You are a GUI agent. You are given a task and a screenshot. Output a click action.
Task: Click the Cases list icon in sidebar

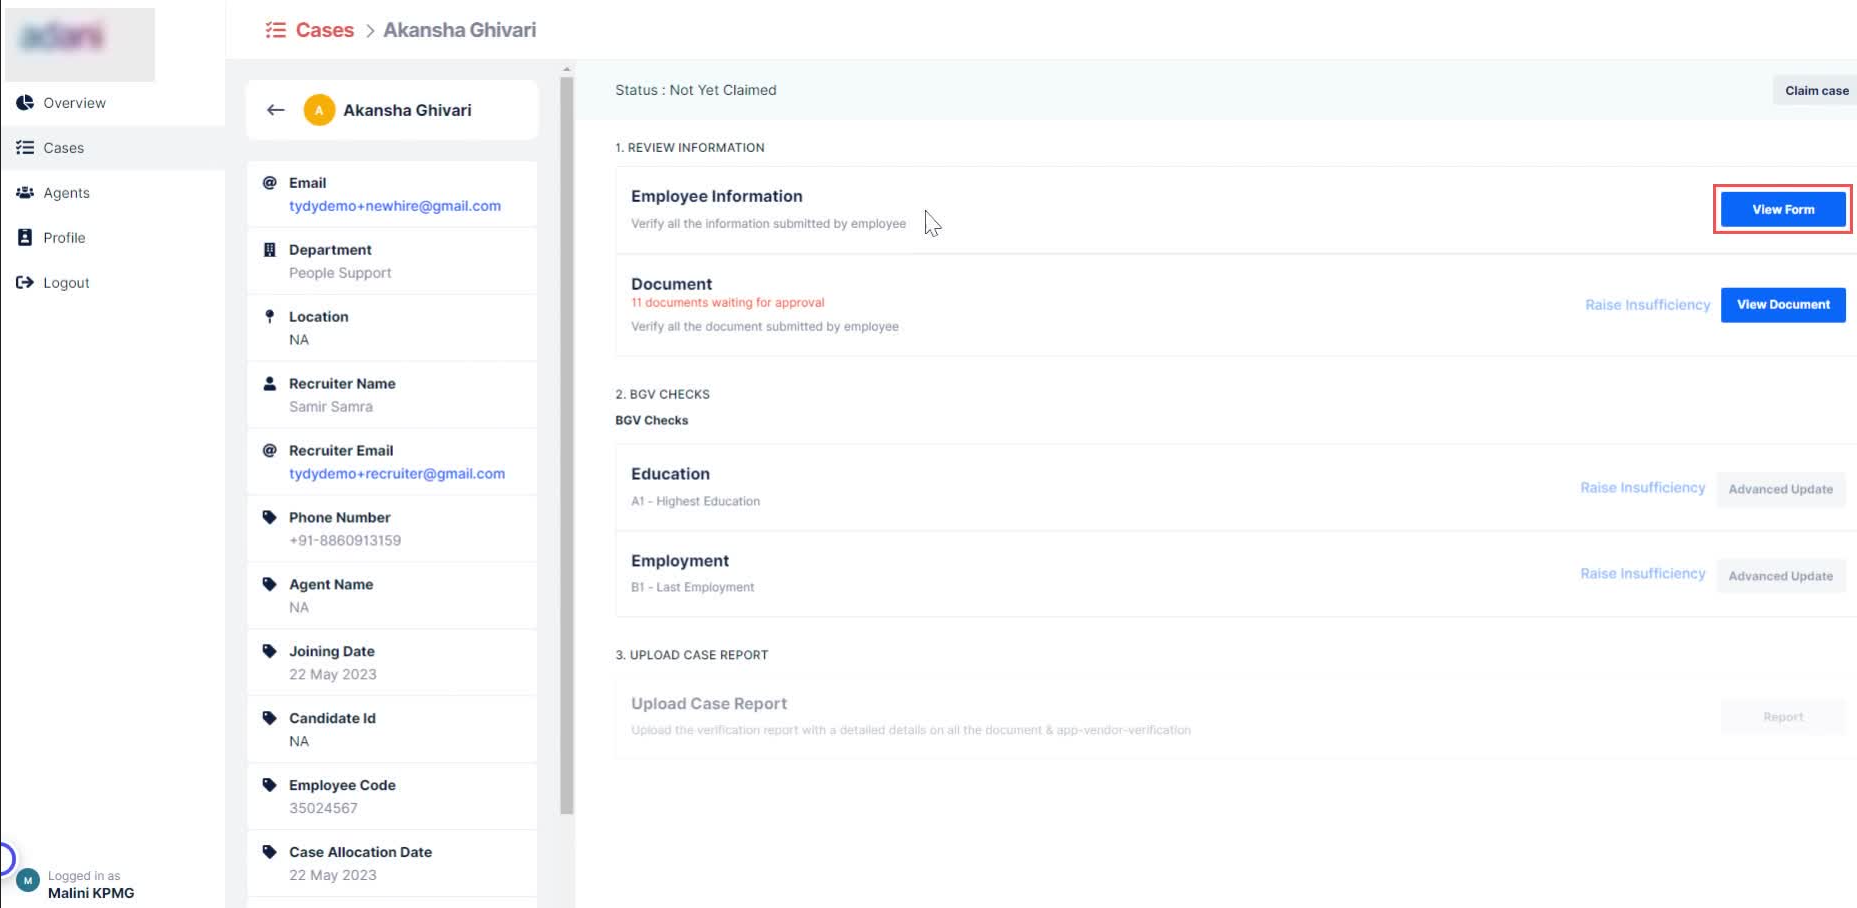(x=25, y=147)
